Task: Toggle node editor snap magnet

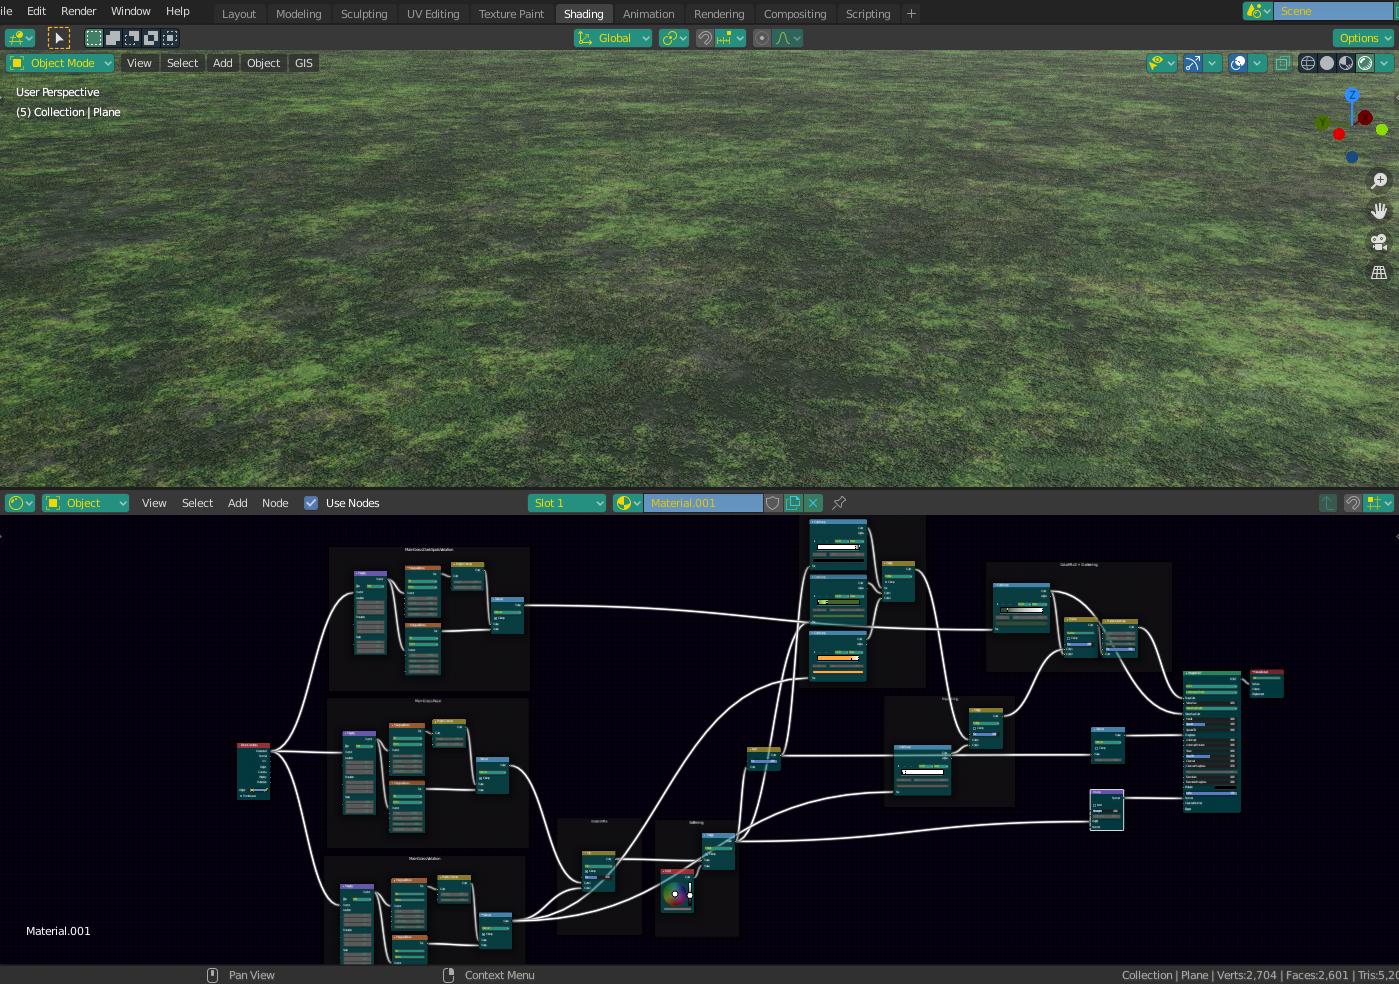Action: click(1352, 503)
